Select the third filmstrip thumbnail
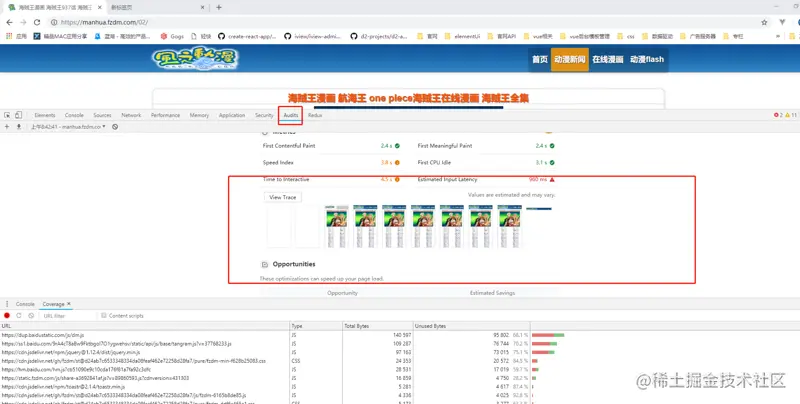The width and height of the screenshot is (800, 404). (336, 226)
